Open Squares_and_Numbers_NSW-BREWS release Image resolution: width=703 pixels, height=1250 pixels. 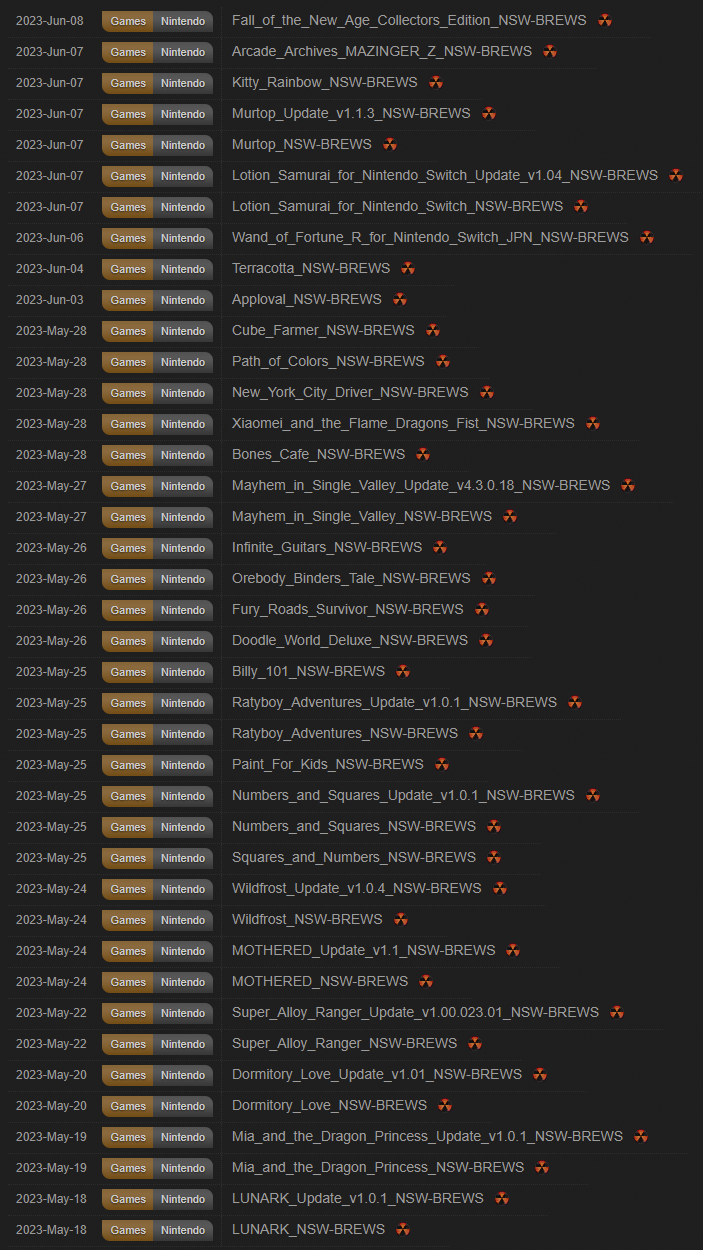(354, 857)
